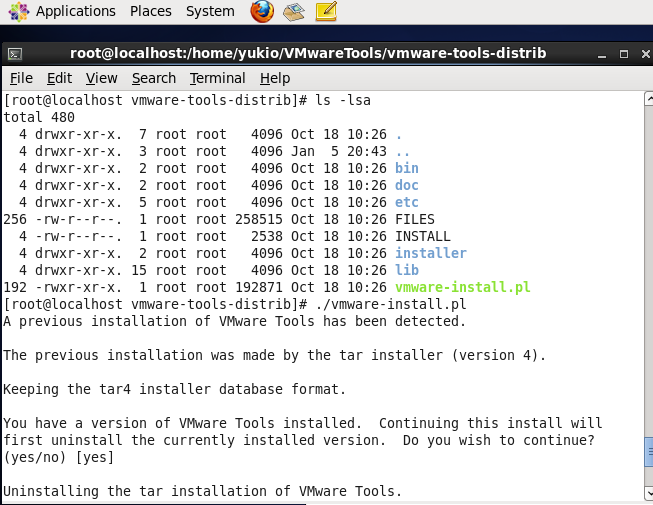
Task: Maximize the terminal window
Action: tap(622, 53)
